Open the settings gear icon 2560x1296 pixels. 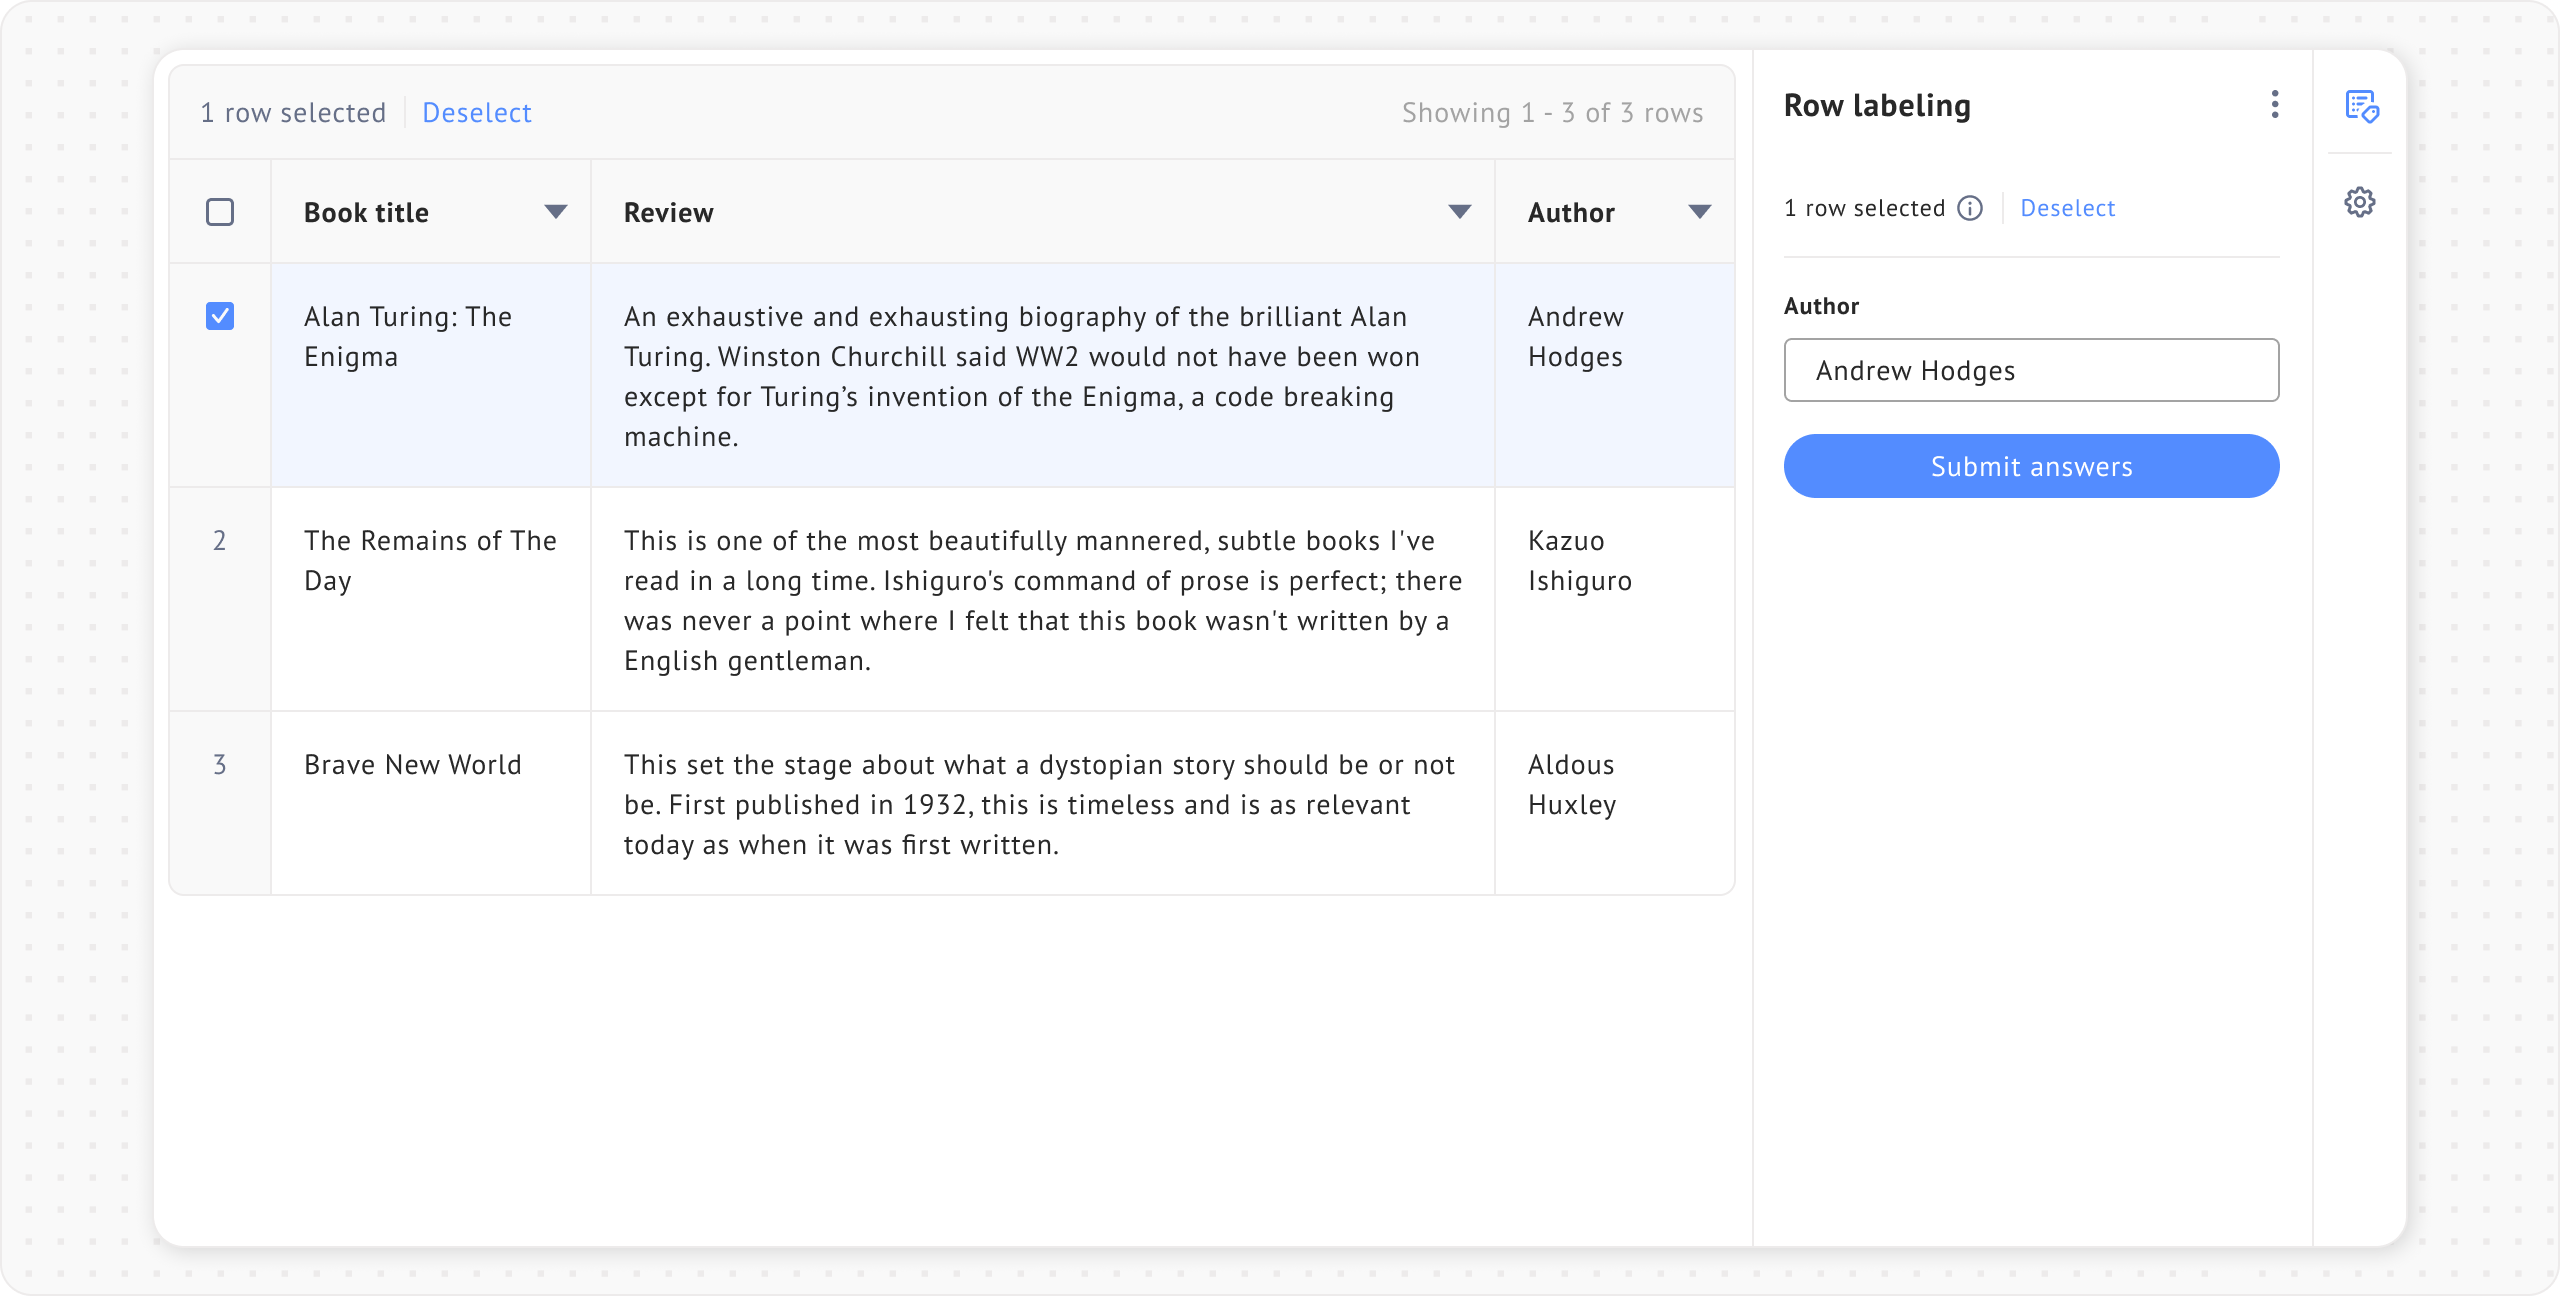click(2360, 202)
